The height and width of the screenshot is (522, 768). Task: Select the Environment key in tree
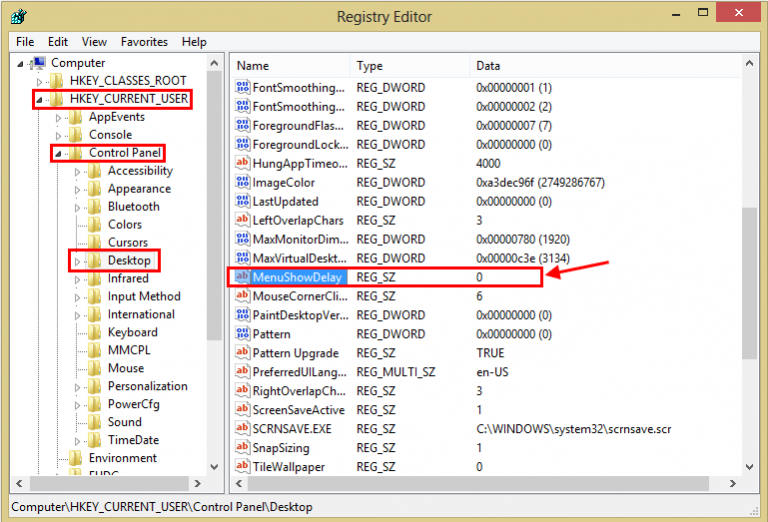click(122, 458)
